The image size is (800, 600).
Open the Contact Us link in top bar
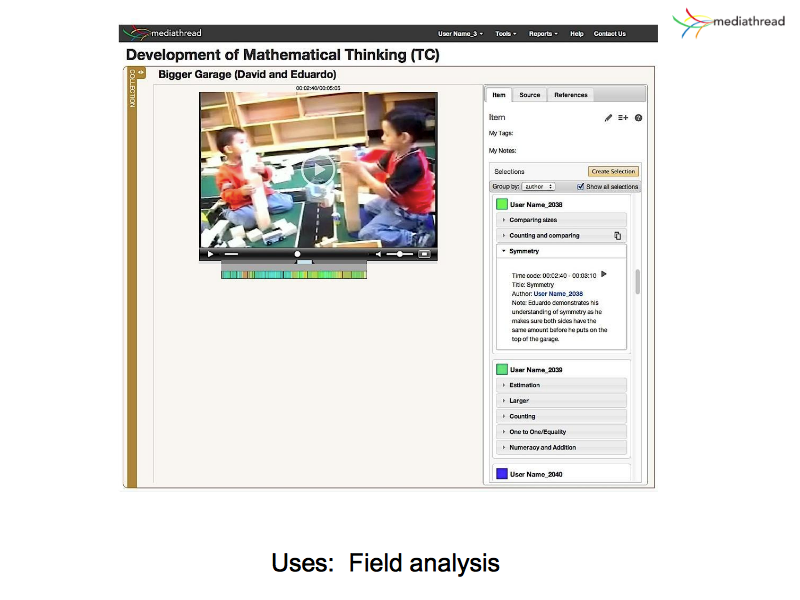pos(609,33)
